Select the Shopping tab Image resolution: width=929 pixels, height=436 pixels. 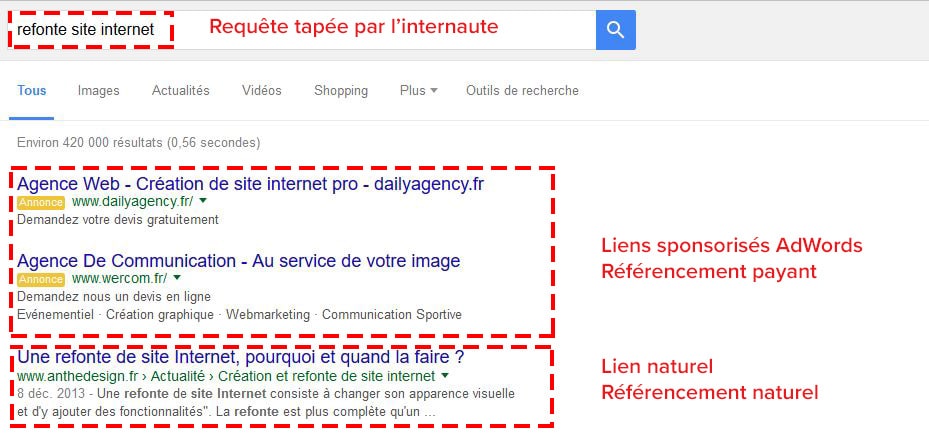pyautogui.click(x=341, y=91)
